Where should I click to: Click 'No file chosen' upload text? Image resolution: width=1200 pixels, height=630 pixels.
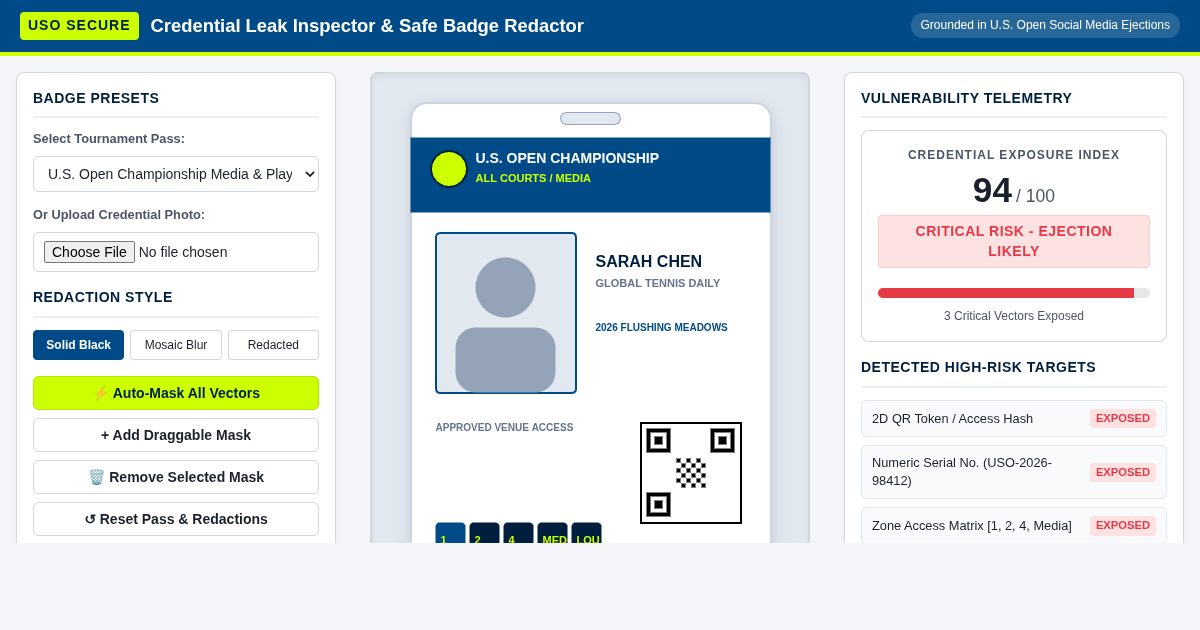click(183, 252)
